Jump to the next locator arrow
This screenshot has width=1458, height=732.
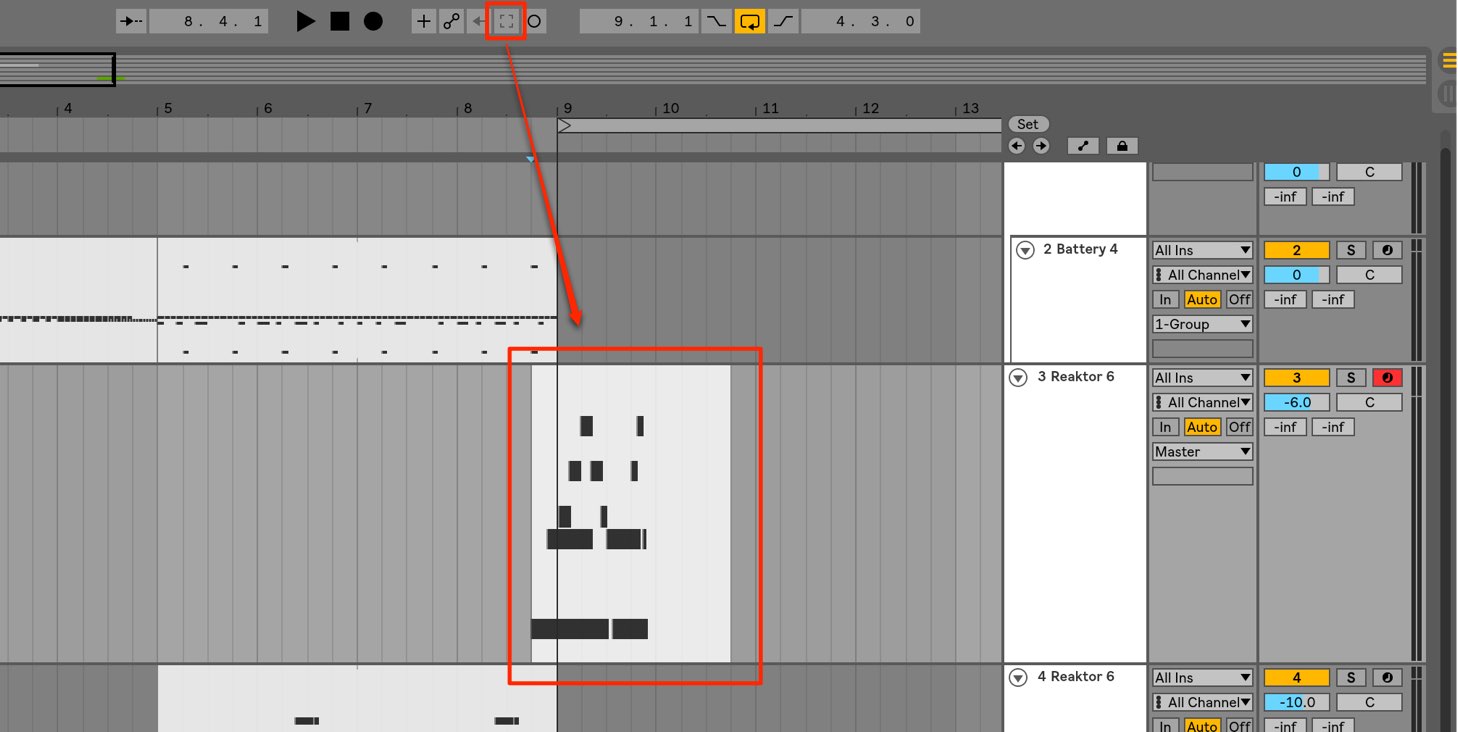[1041, 146]
